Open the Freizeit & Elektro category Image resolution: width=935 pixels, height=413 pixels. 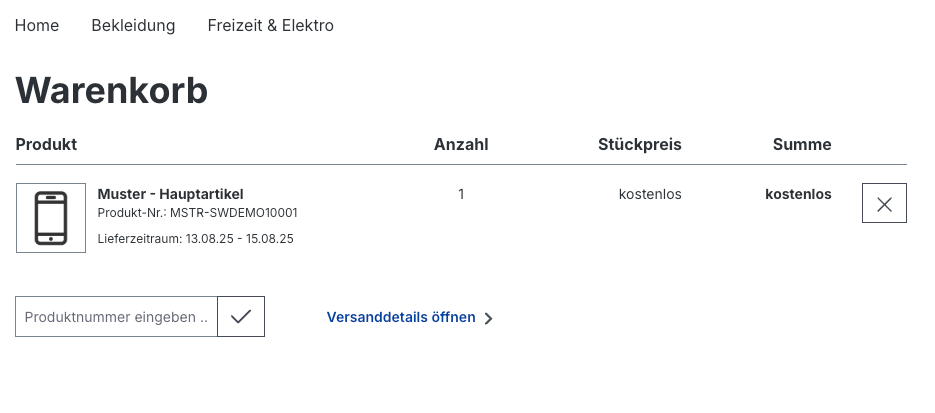271,26
